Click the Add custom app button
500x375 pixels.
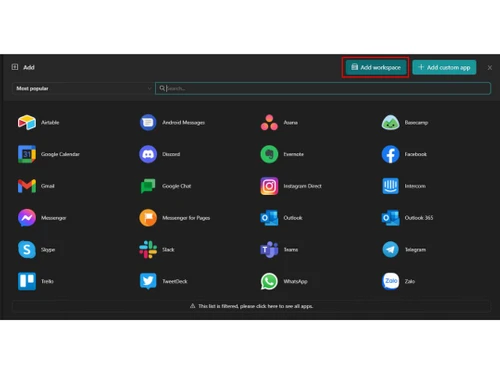[x=444, y=67]
